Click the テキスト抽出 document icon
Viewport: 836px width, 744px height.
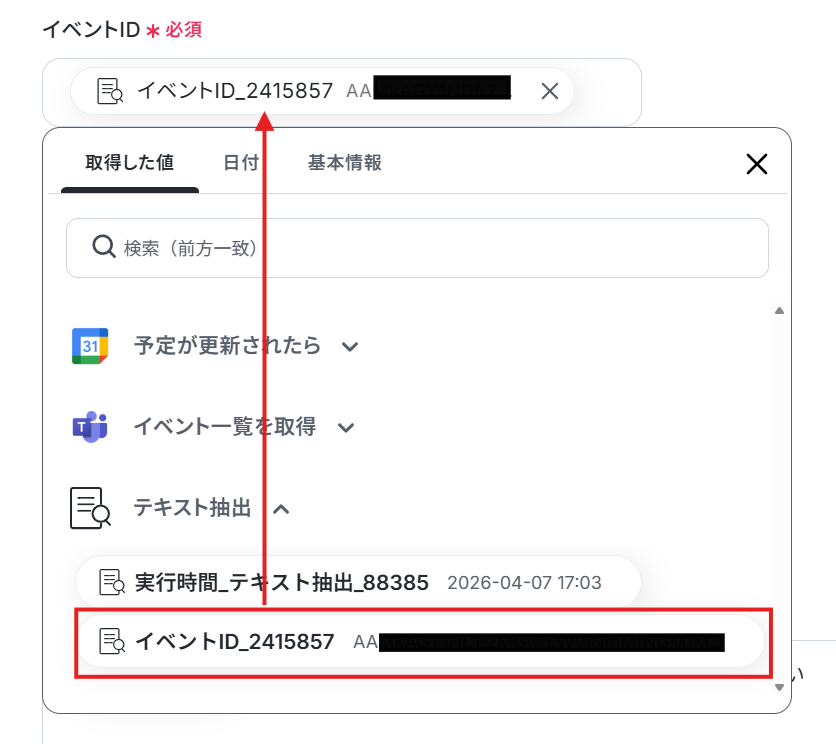coord(90,508)
